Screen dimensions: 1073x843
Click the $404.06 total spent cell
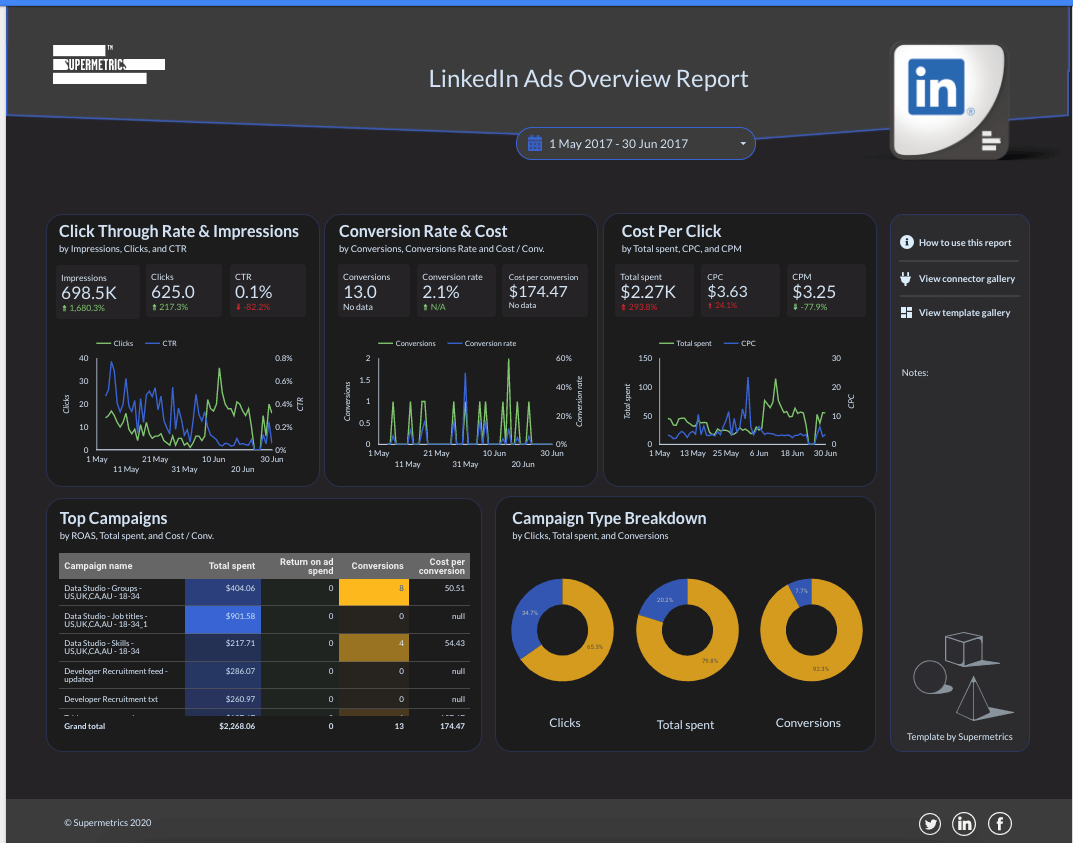click(223, 592)
